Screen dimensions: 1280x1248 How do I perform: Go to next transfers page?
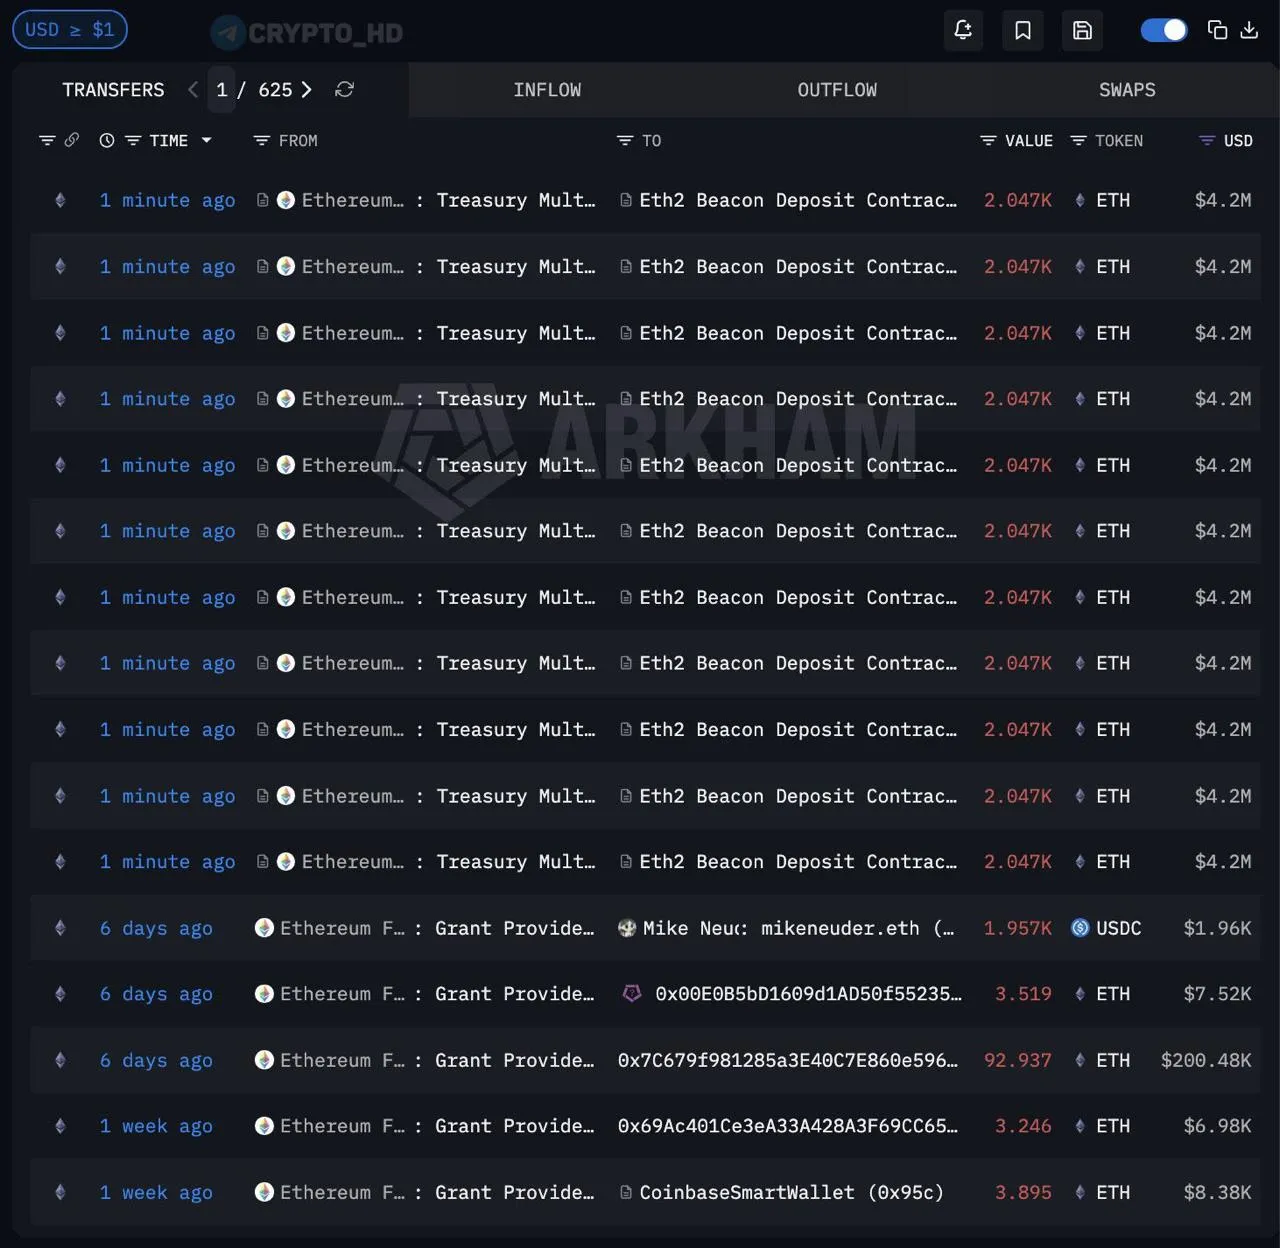[307, 90]
